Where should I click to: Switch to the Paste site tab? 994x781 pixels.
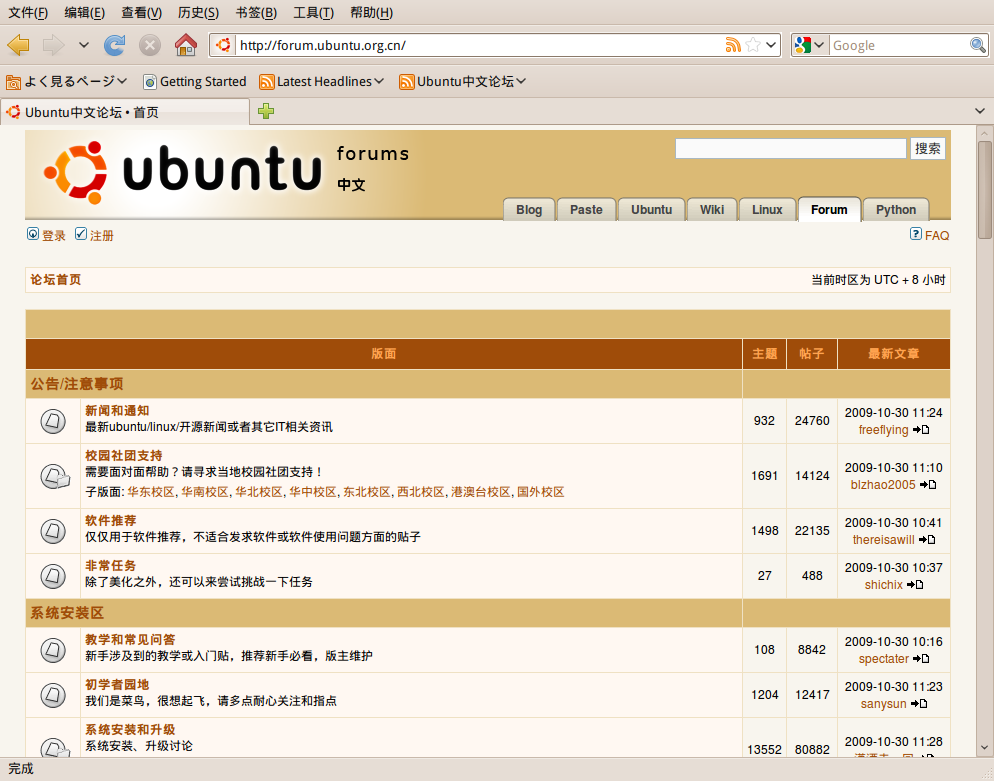click(586, 210)
